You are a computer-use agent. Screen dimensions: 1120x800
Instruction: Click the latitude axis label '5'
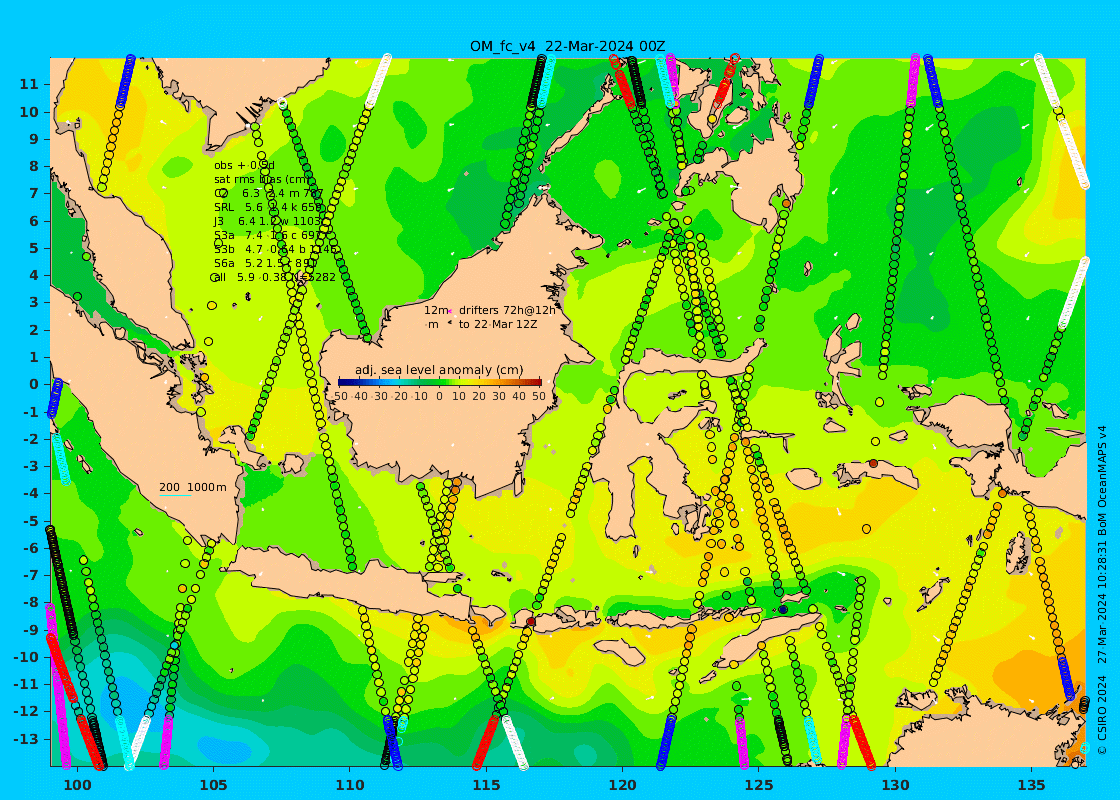34,248
